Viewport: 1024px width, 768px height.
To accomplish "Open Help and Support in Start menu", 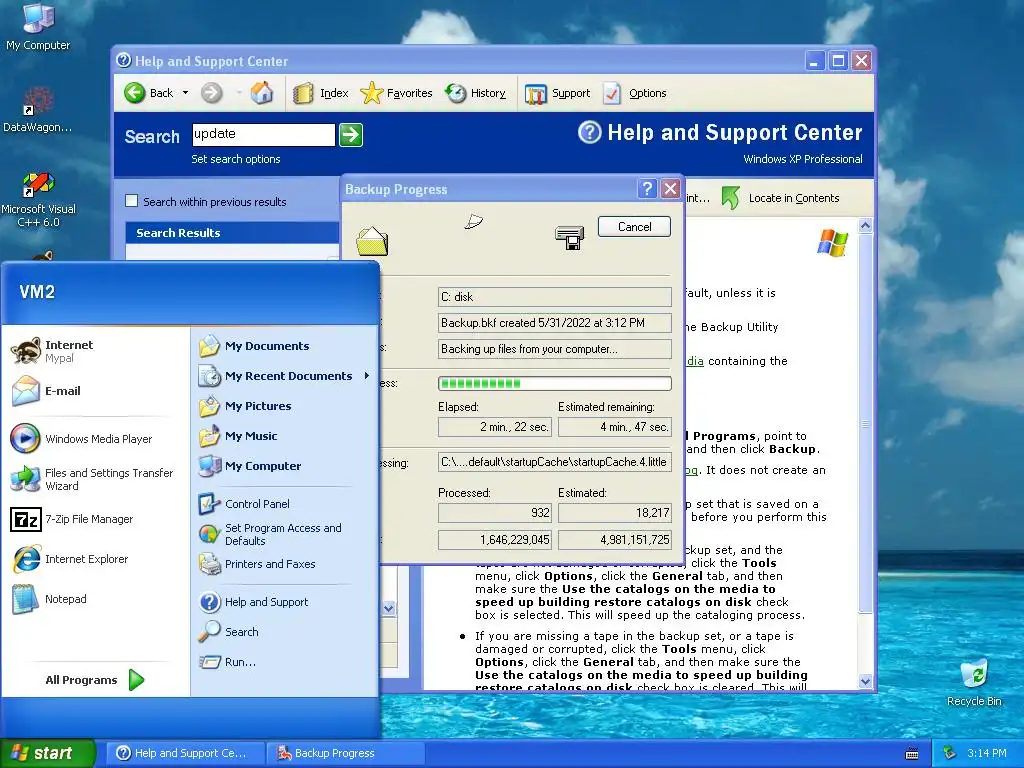I will pos(284,602).
